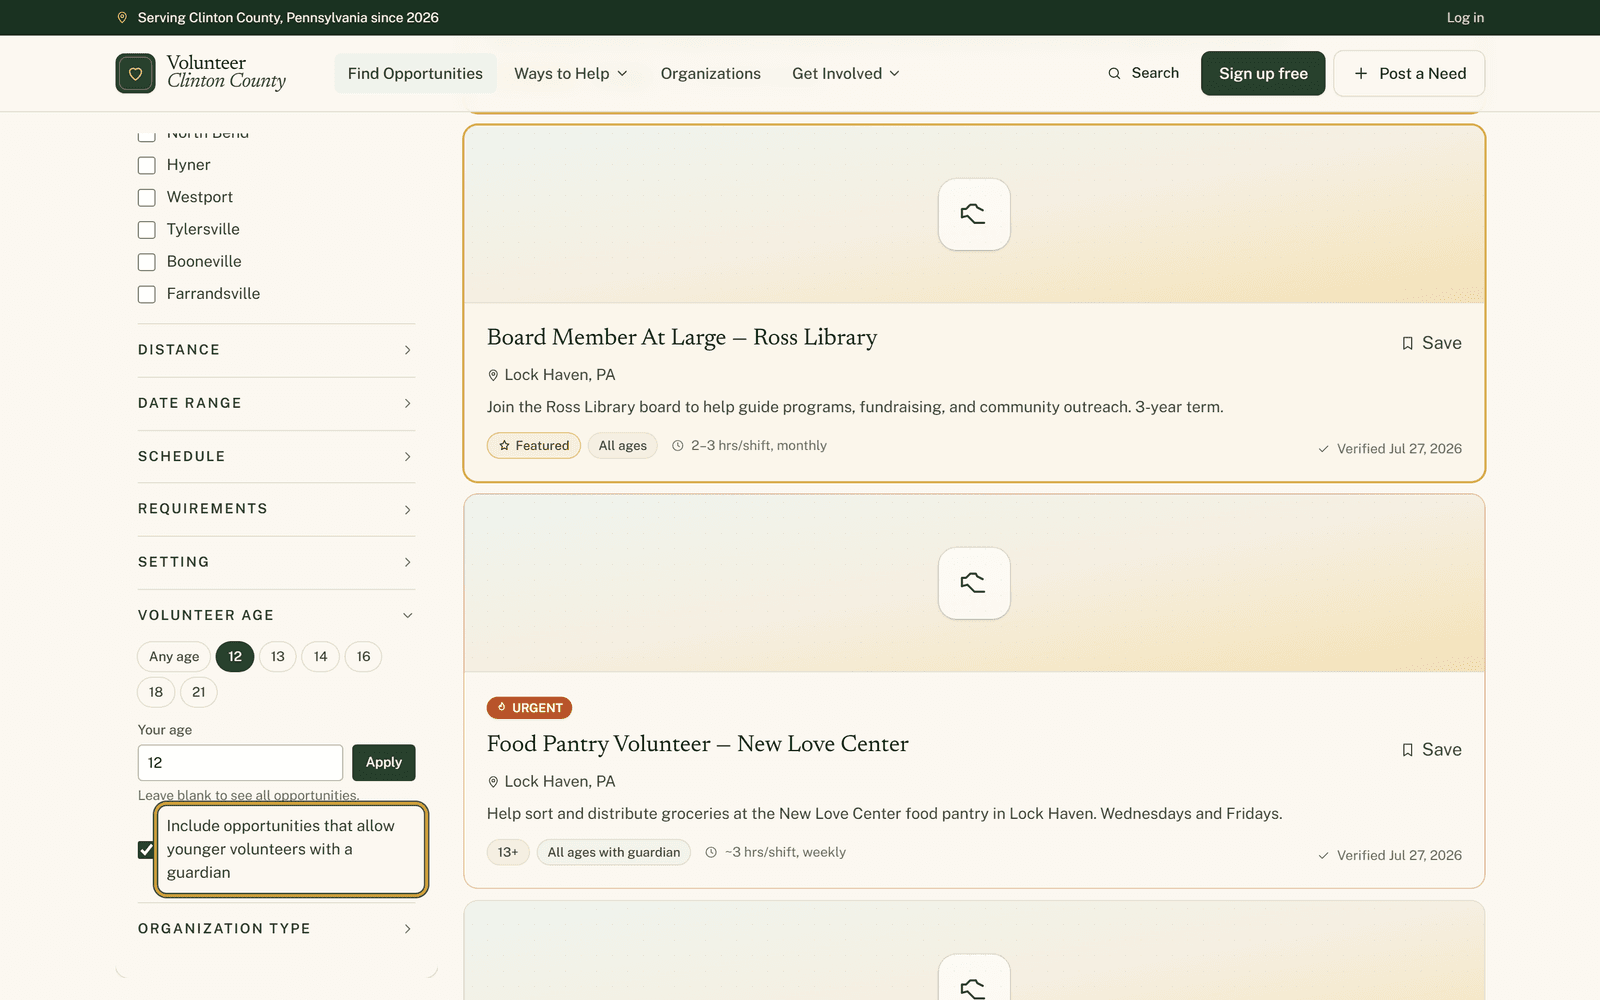1600x1000 pixels.
Task: Click the handshake image on New Love Center card
Action: tap(974, 583)
